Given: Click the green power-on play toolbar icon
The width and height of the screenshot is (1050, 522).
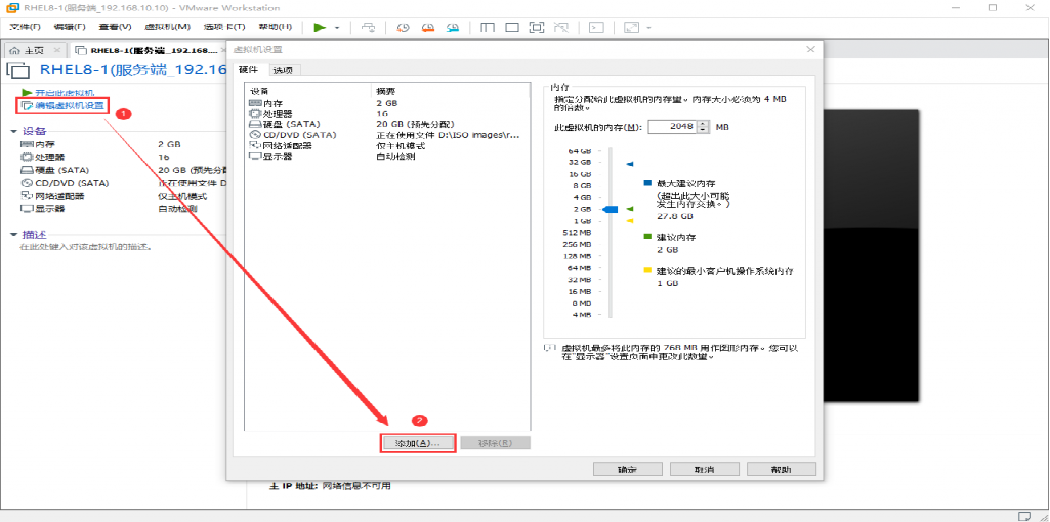Looking at the screenshot, I should click(319, 27).
